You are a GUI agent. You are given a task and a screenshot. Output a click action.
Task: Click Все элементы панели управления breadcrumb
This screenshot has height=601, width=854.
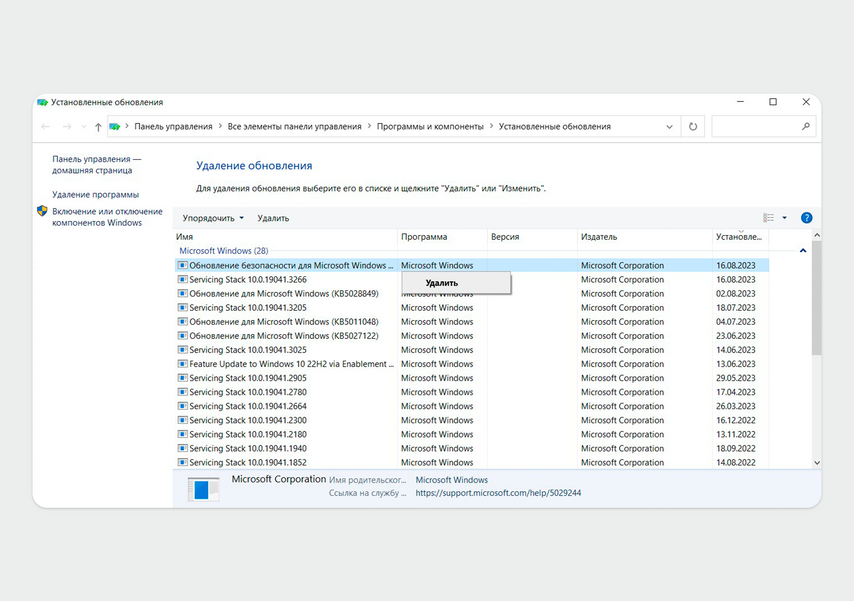[295, 126]
